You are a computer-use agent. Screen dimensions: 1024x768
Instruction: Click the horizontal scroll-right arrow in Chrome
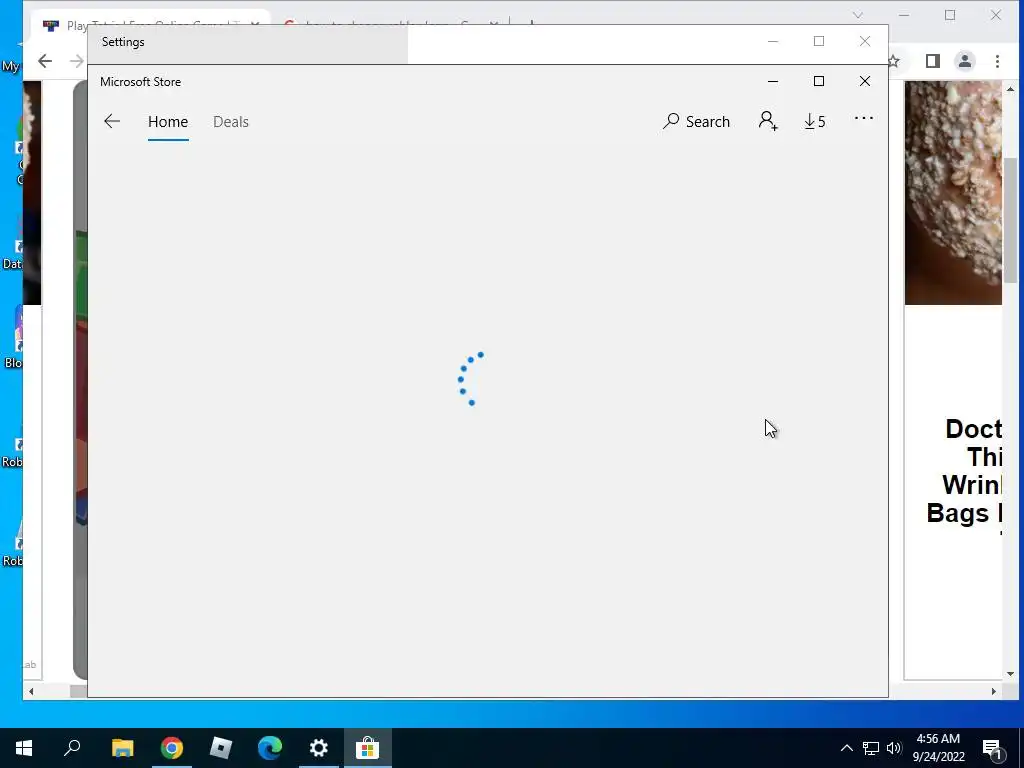click(x=994, y=691)
